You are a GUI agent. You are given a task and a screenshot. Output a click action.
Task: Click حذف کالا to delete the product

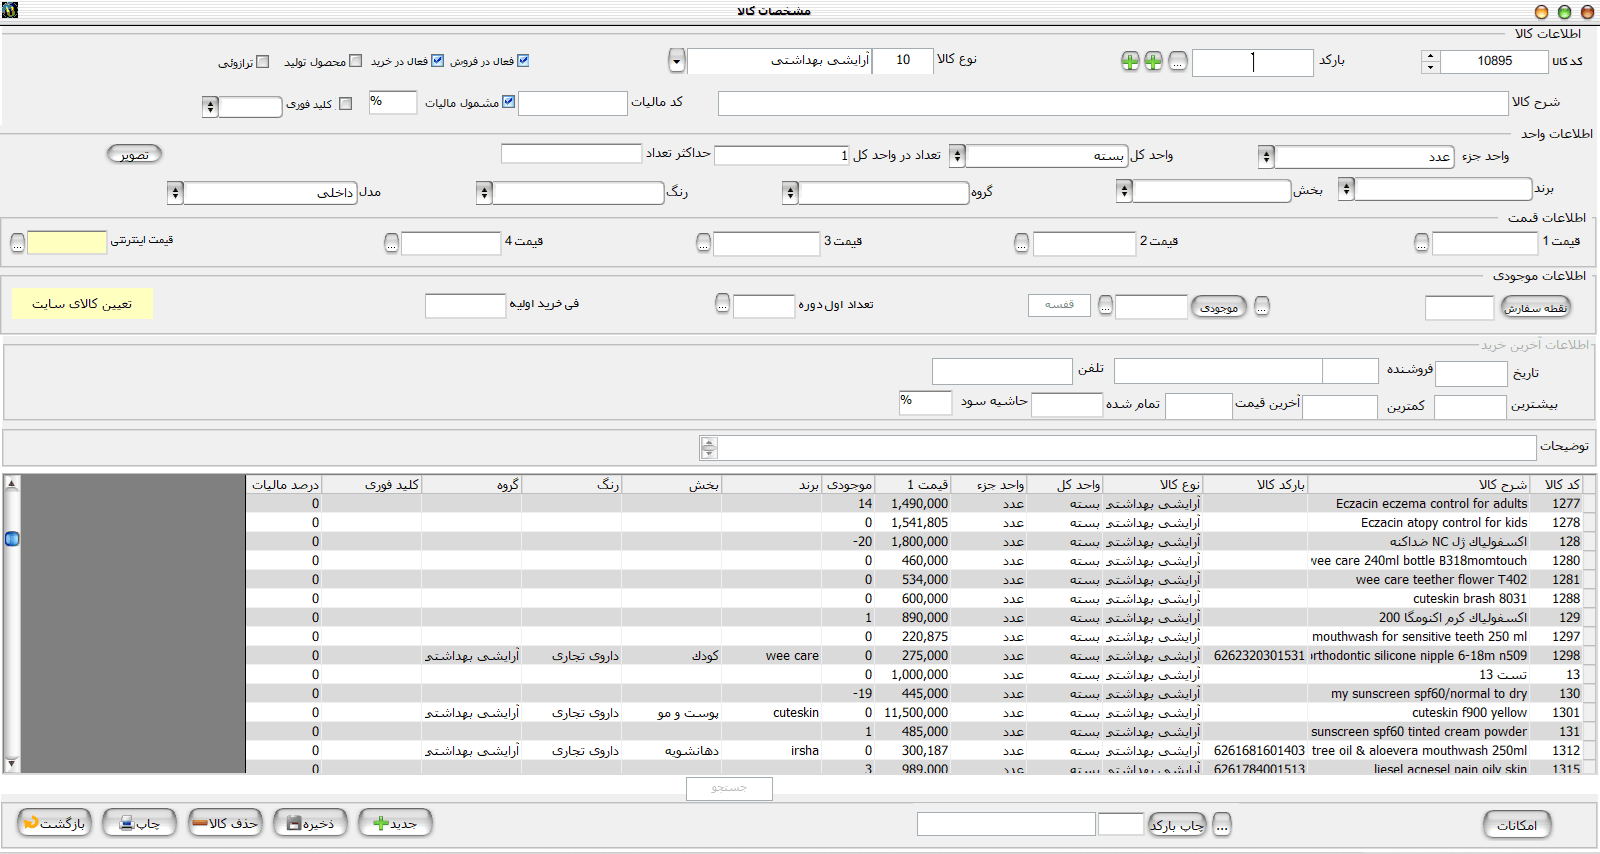[225, 823]
